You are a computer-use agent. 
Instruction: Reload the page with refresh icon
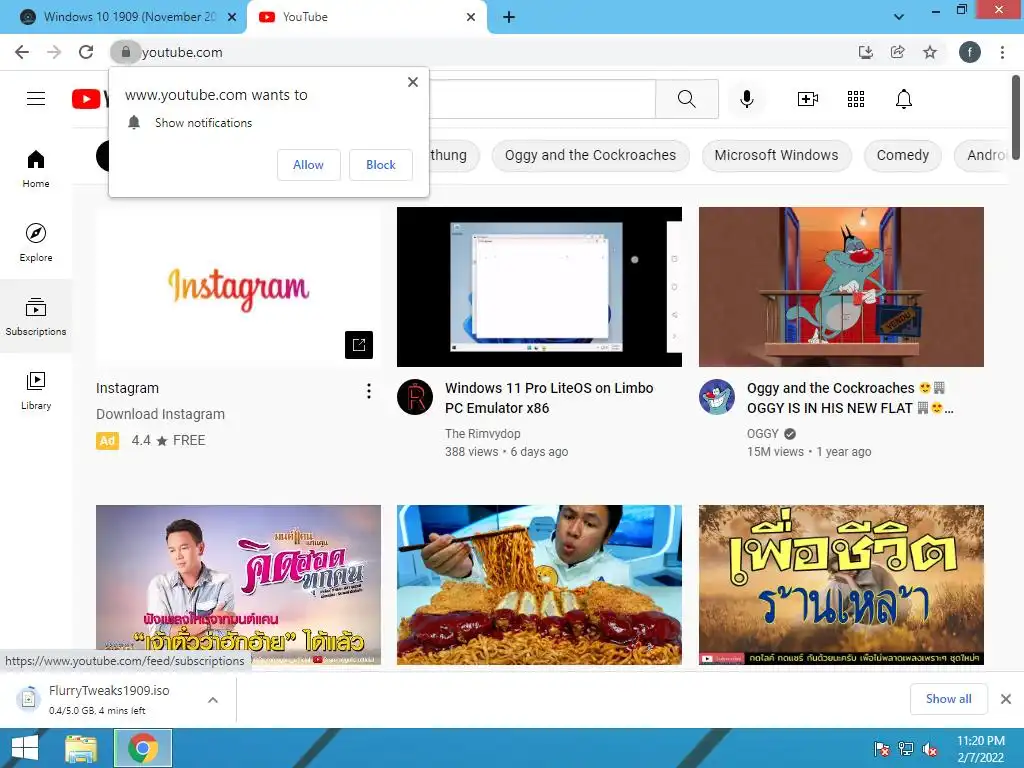(x=86, y=52)
